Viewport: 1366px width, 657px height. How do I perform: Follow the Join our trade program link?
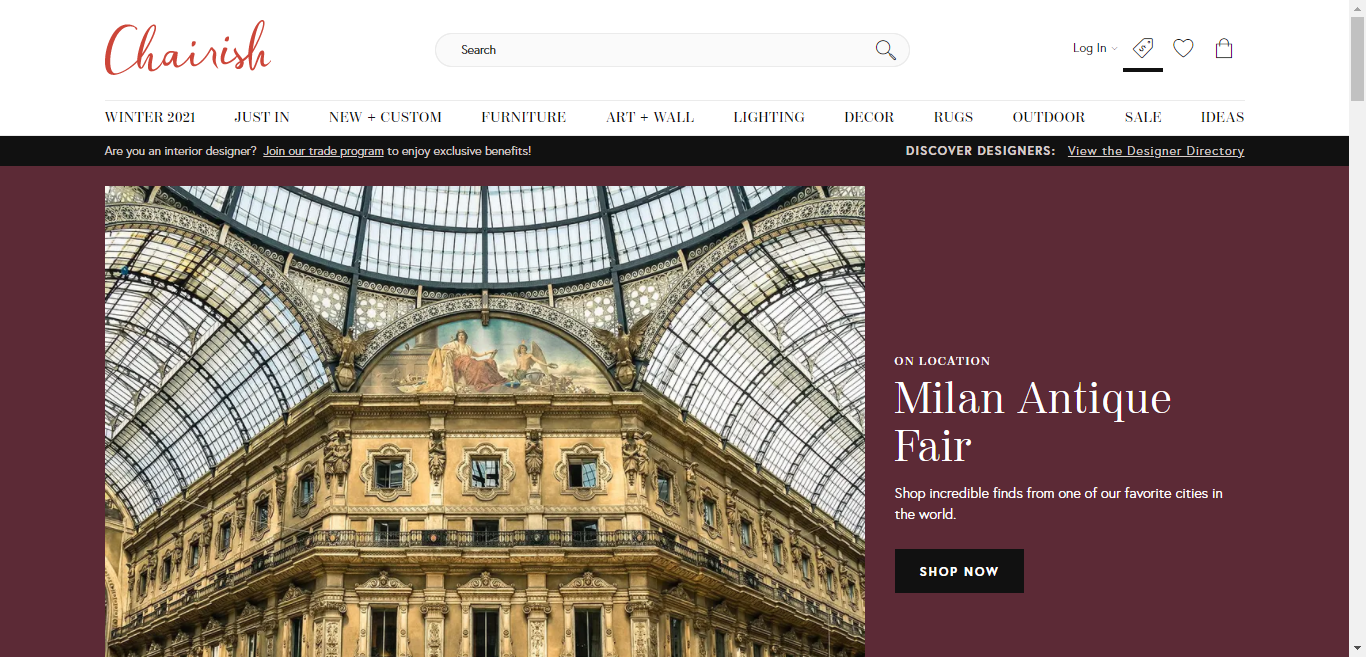323,151
